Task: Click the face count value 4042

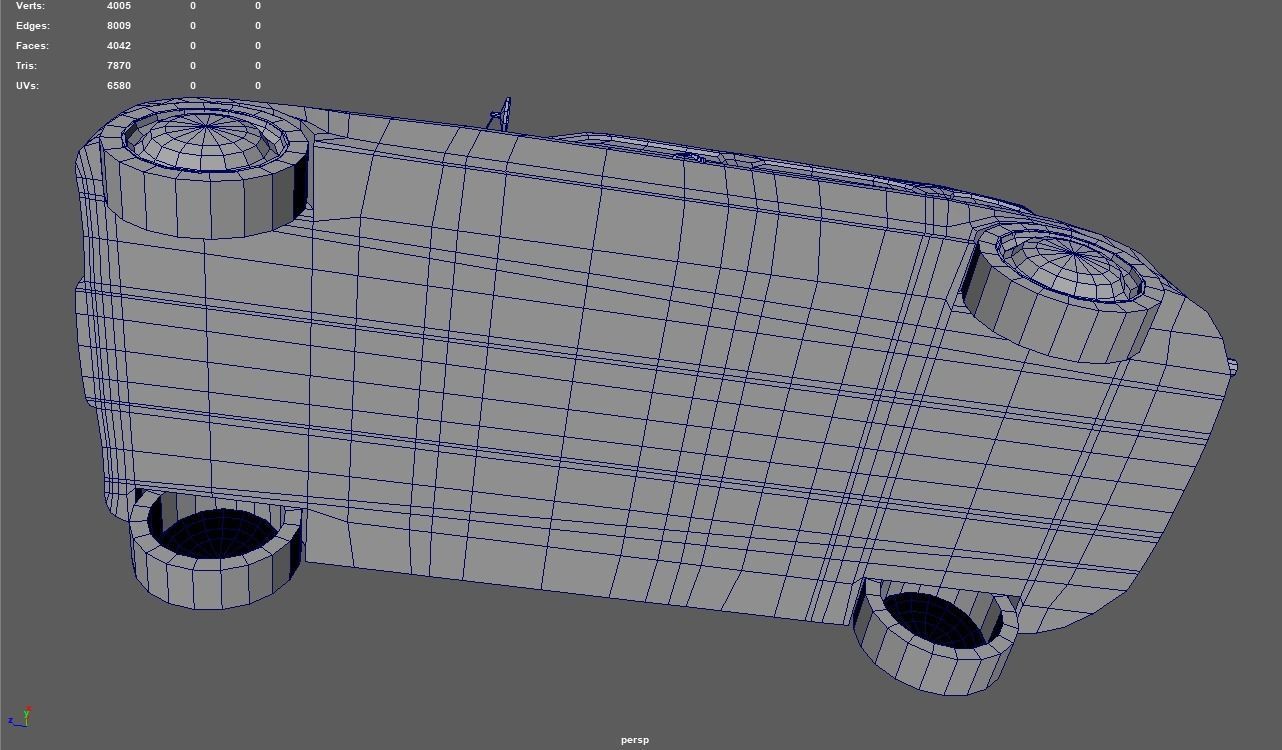Action: pyautogui.click(x=119, y=46)
